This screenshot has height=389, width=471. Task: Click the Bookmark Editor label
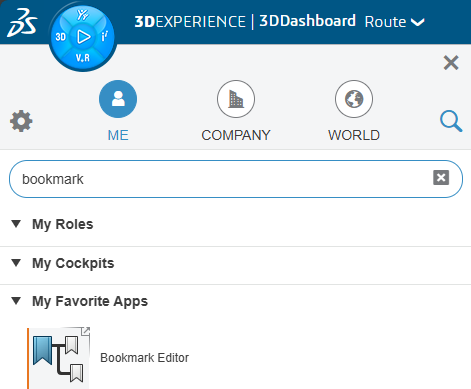(x=144, y=358)
